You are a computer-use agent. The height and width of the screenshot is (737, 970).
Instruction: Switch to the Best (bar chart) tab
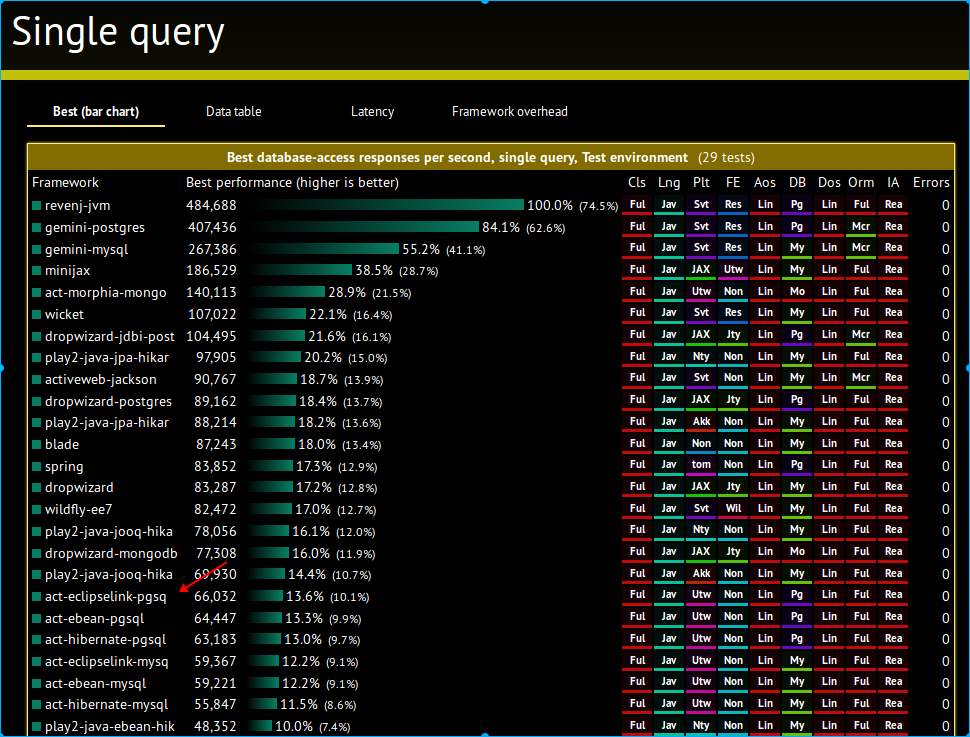click(96, 111)
